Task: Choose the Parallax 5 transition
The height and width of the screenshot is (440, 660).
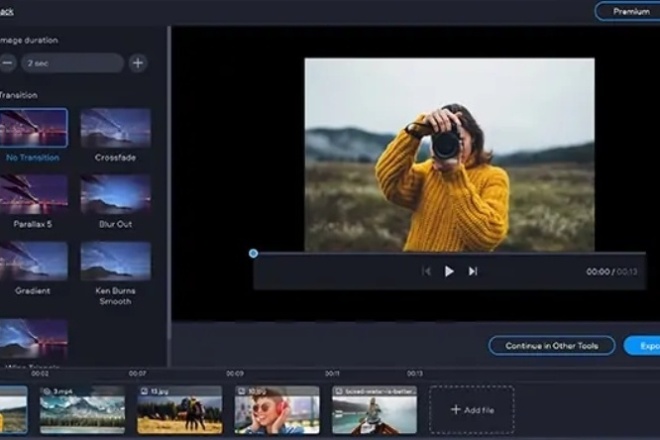Action: [34, 194]
